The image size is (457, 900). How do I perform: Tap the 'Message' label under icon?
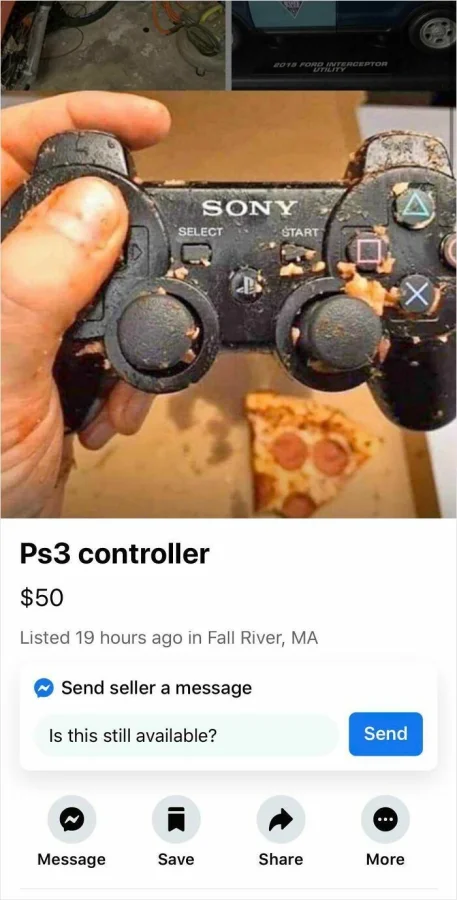click(x=72, y=859)
